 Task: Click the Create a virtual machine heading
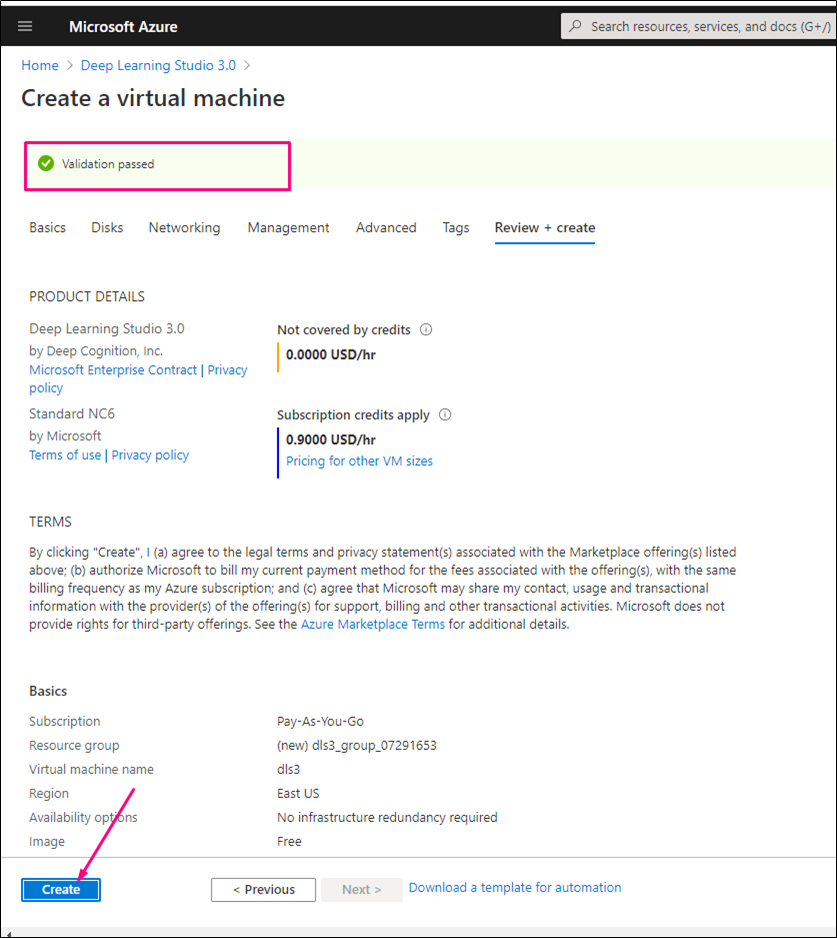pos(153,98)
